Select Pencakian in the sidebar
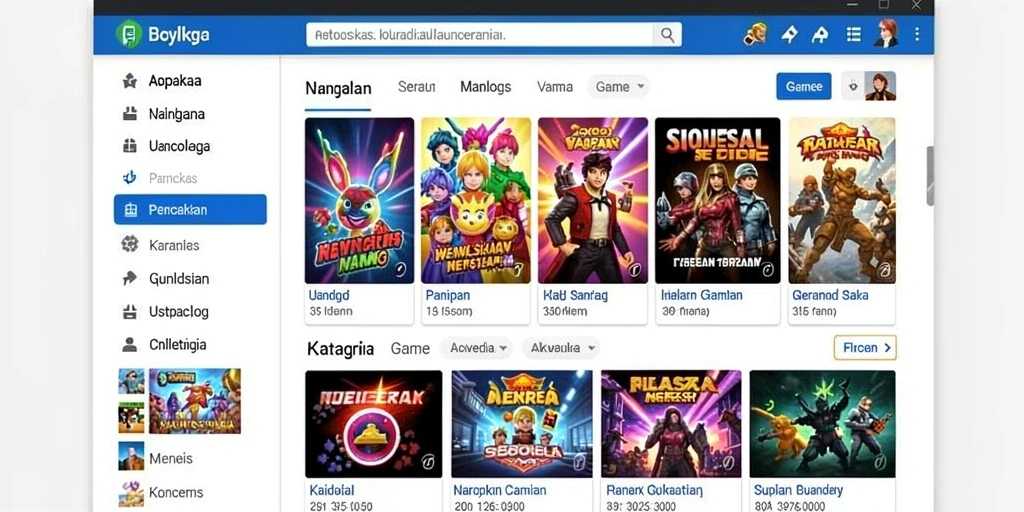The image size is (1024, 512). [x=190, y=210]
